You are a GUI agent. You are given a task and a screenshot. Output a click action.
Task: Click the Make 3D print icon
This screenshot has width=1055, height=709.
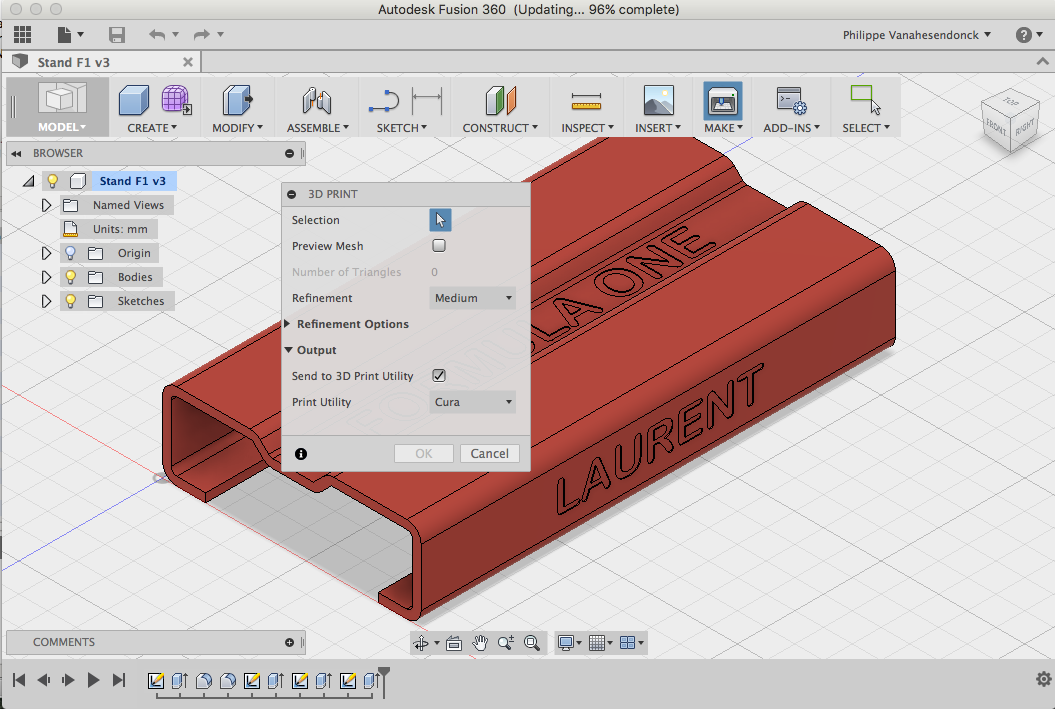tap(722, 101)
